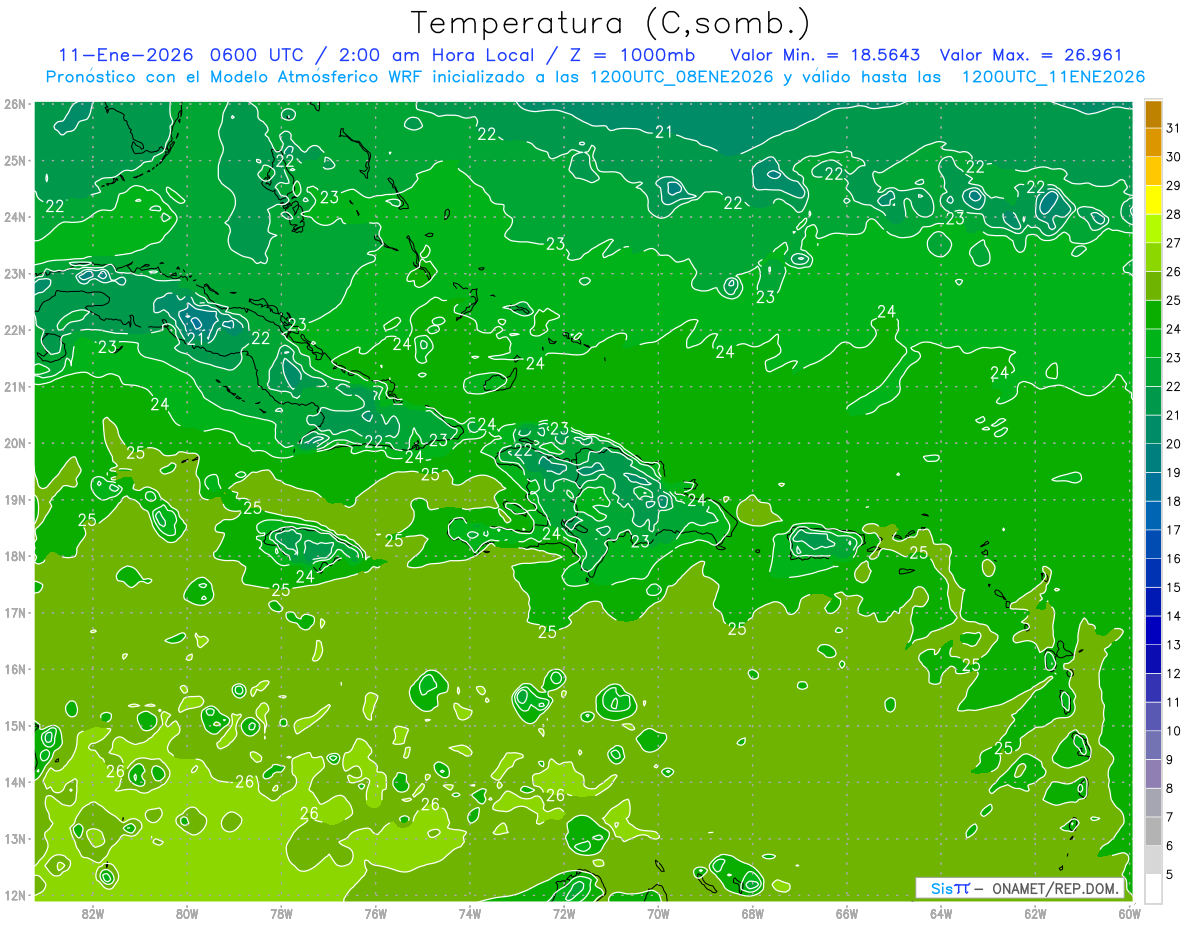This screenshot has width=1200, height=927.
Task: Click the 68W longitude axis label
Action: [x=752, y=914]
